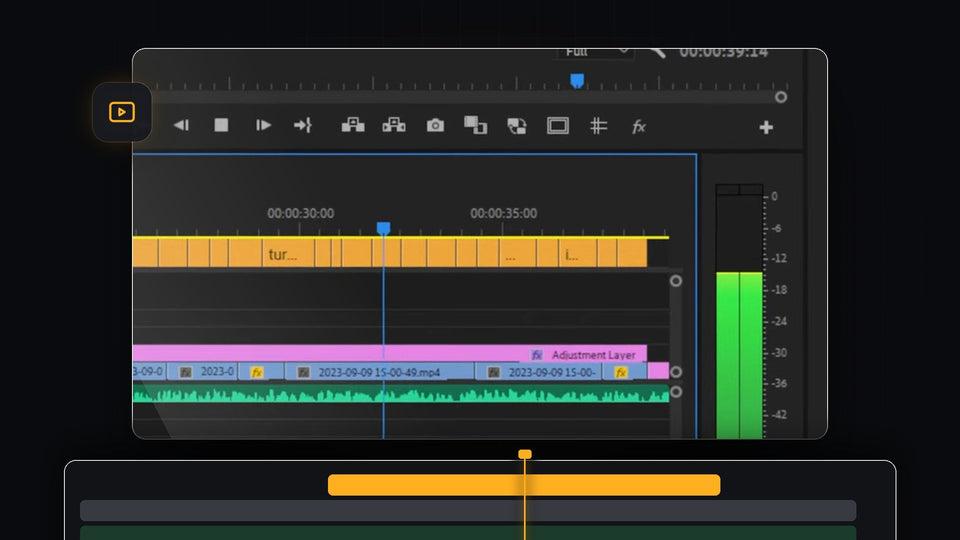Toggle the Global FX Mute icon
The image size is (960, 540).
639,127
